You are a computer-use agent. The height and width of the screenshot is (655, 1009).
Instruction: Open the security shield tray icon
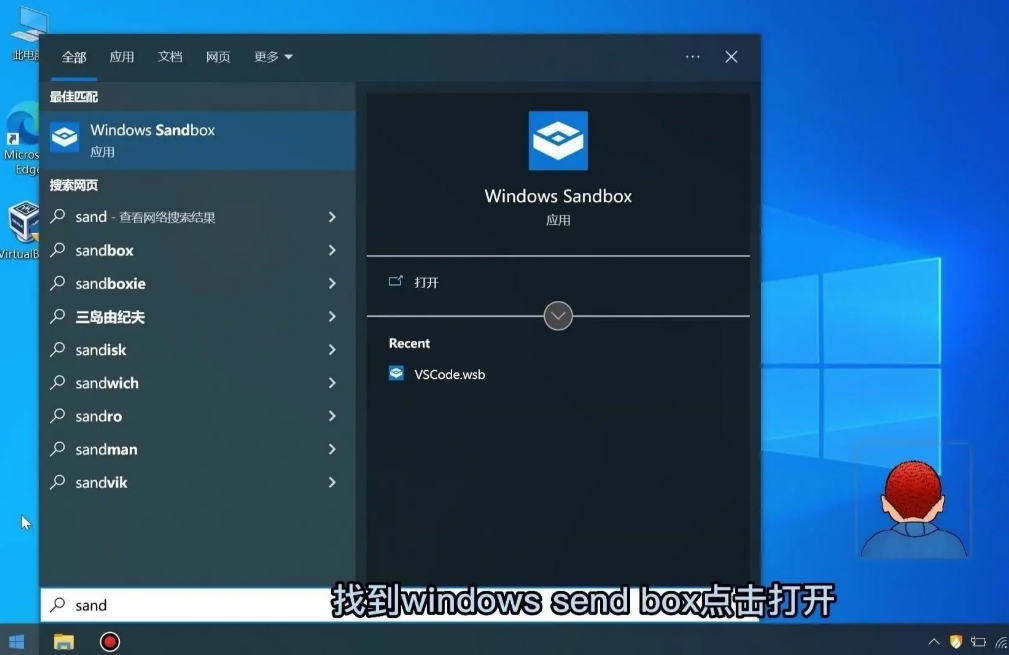click(956, 641)
